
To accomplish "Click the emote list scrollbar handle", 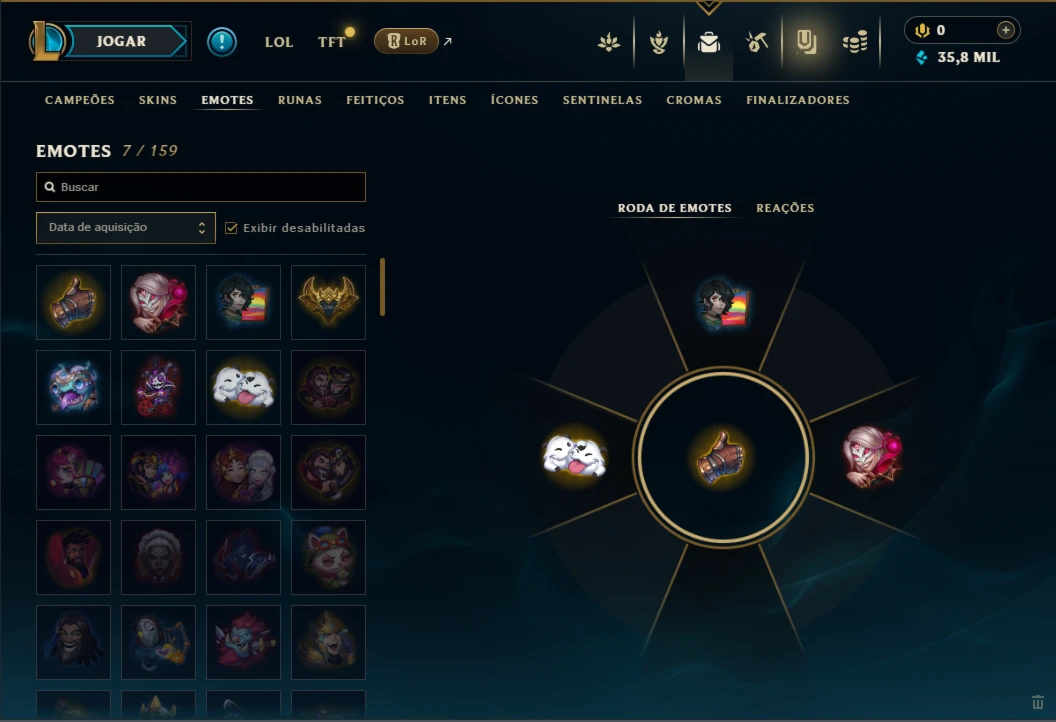I will pyautogui.click(x=383, y=287).
